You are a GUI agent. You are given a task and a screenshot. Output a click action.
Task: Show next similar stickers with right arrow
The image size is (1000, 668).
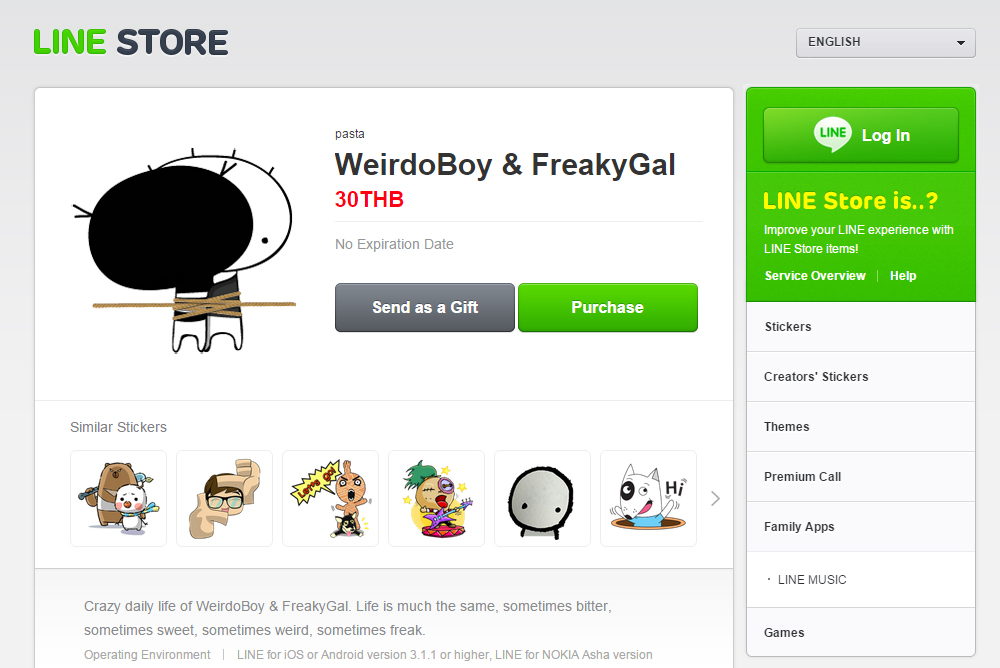(x=716, y=498)
